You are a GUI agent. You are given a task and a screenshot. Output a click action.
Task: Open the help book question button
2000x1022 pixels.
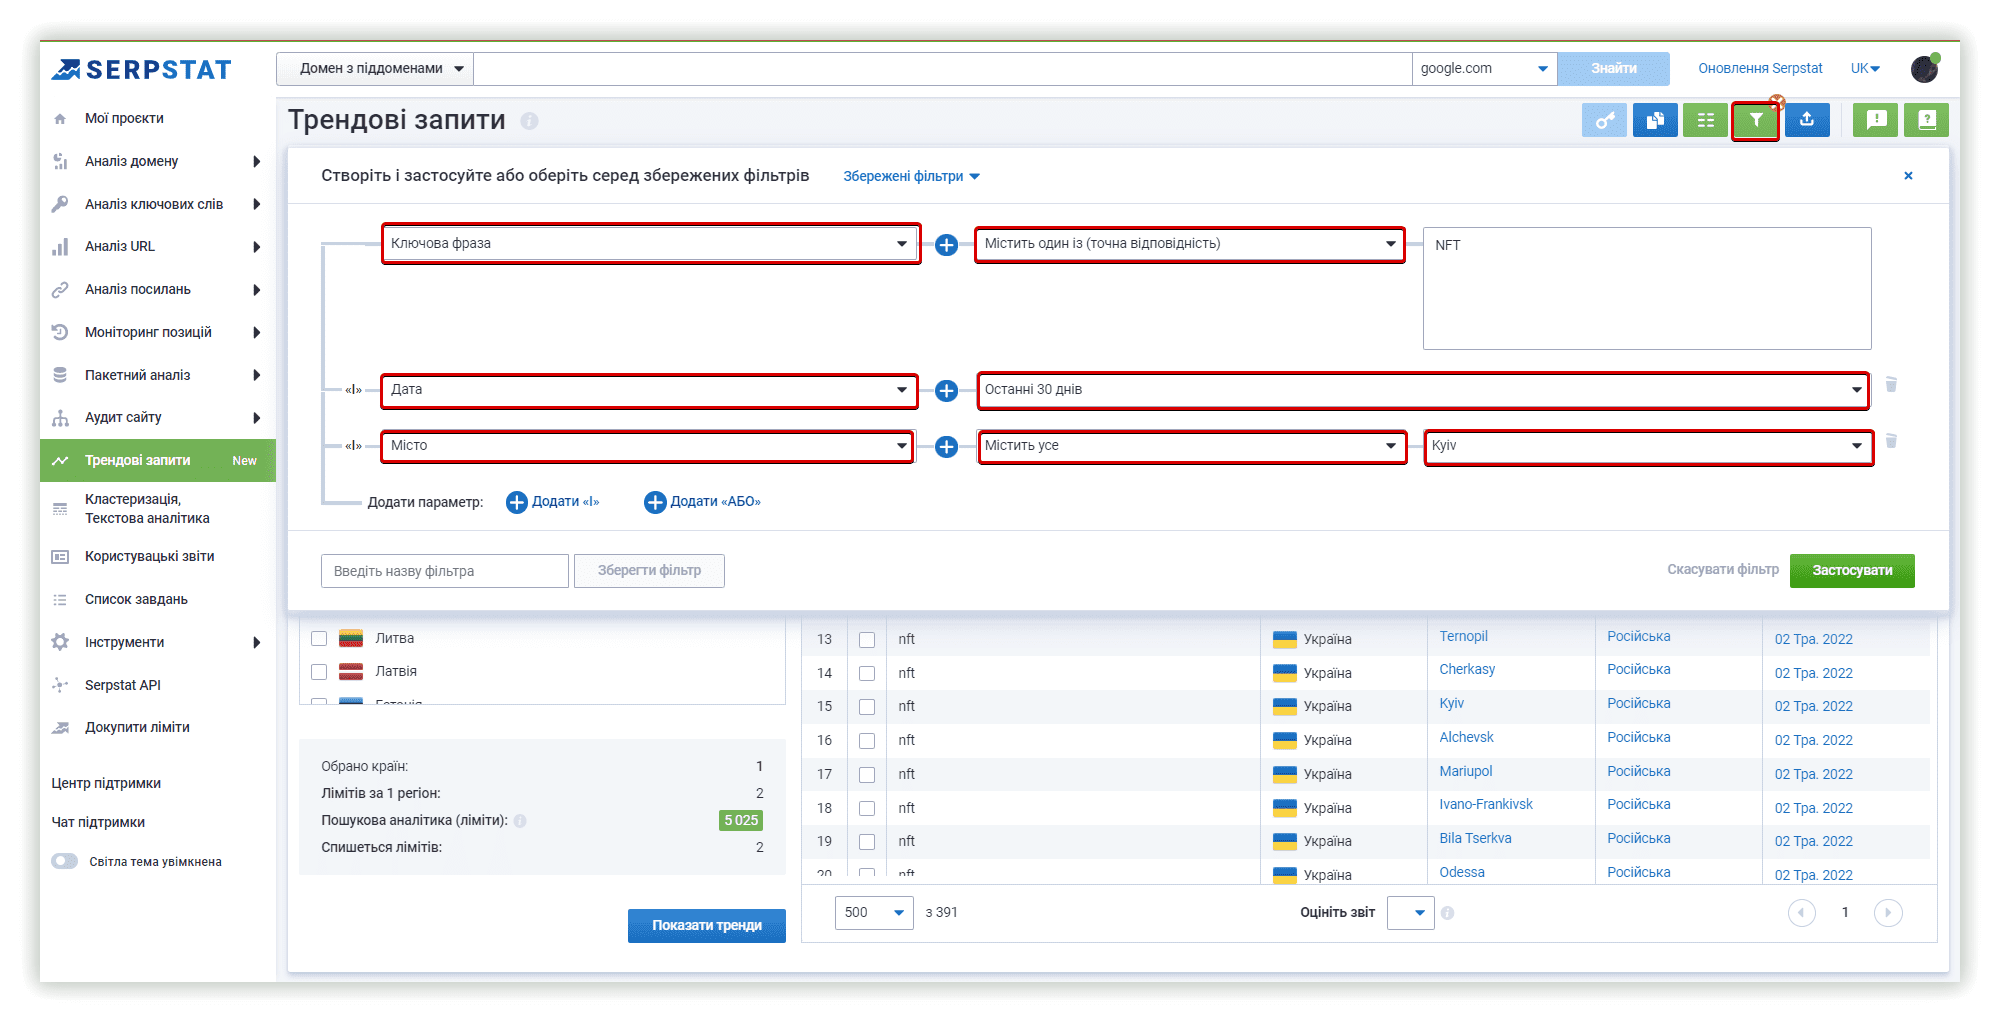click(1927, 120)
